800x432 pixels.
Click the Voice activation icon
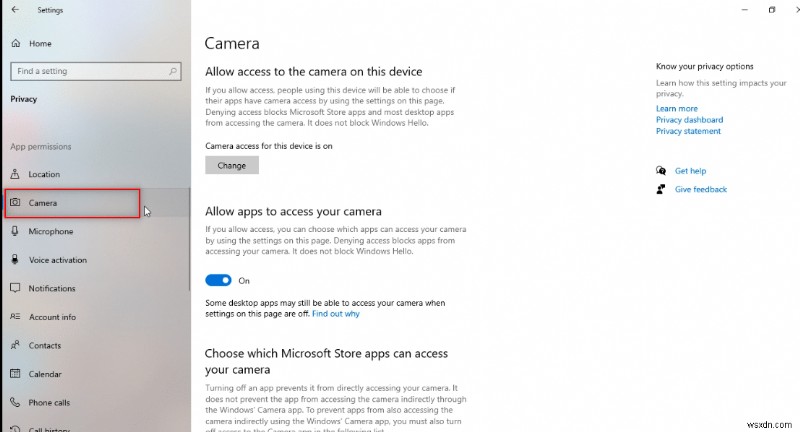pos(15,260)
